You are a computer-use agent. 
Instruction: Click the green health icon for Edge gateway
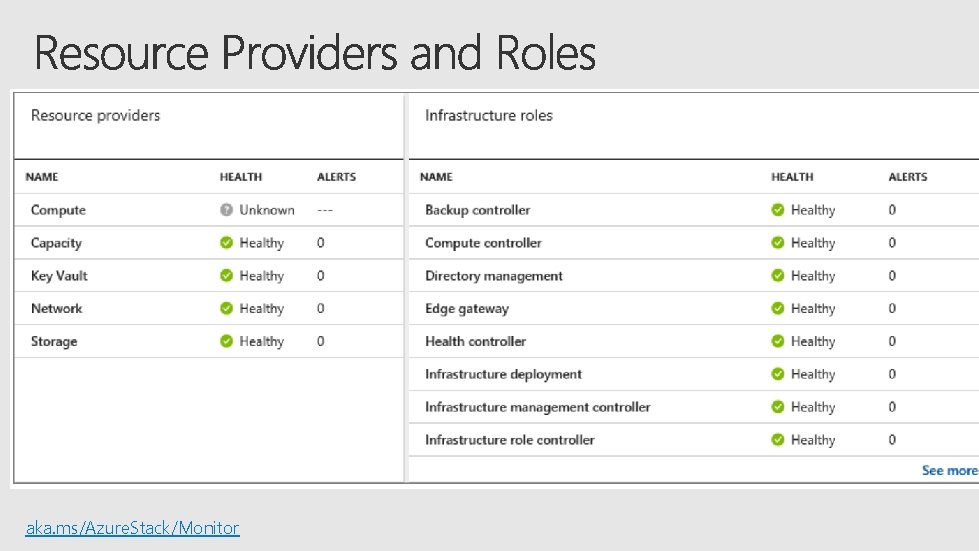[x=778, y=309]
